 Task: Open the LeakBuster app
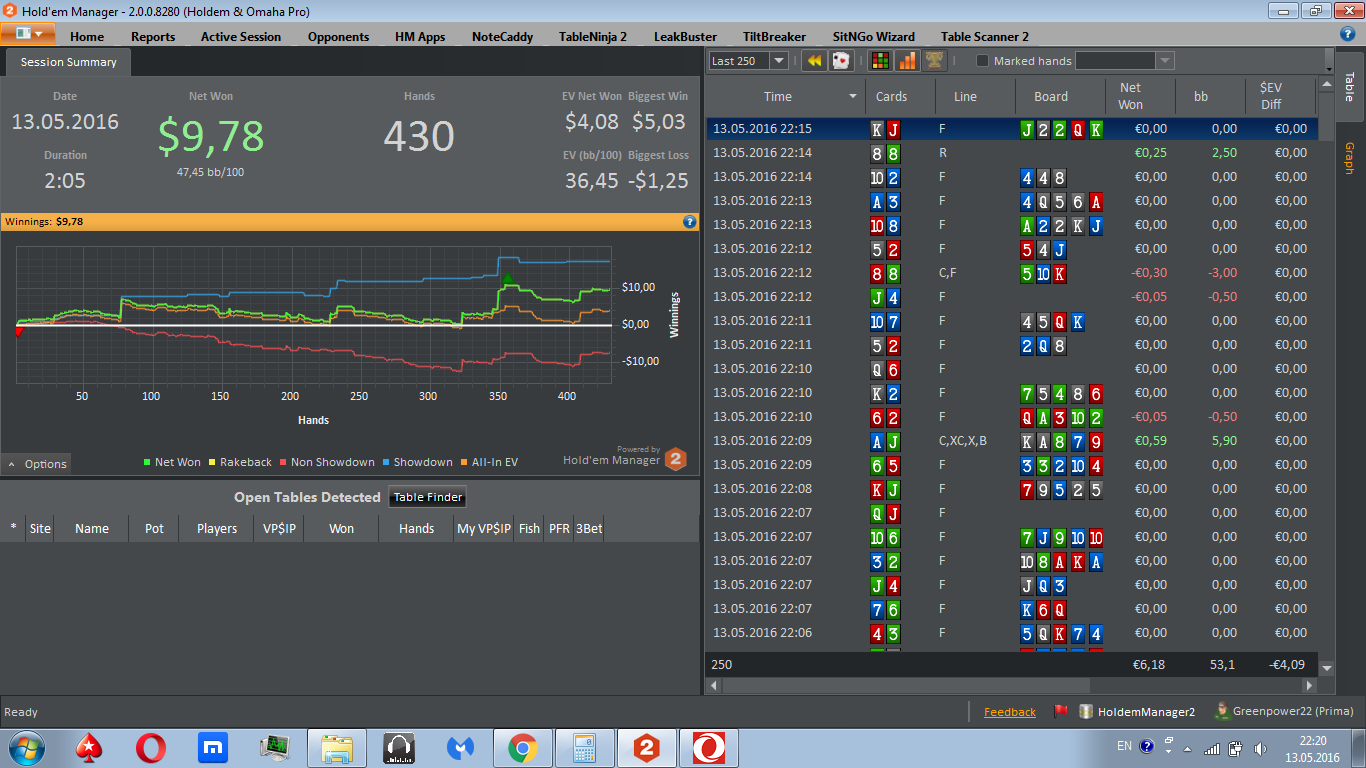point(685,37)
